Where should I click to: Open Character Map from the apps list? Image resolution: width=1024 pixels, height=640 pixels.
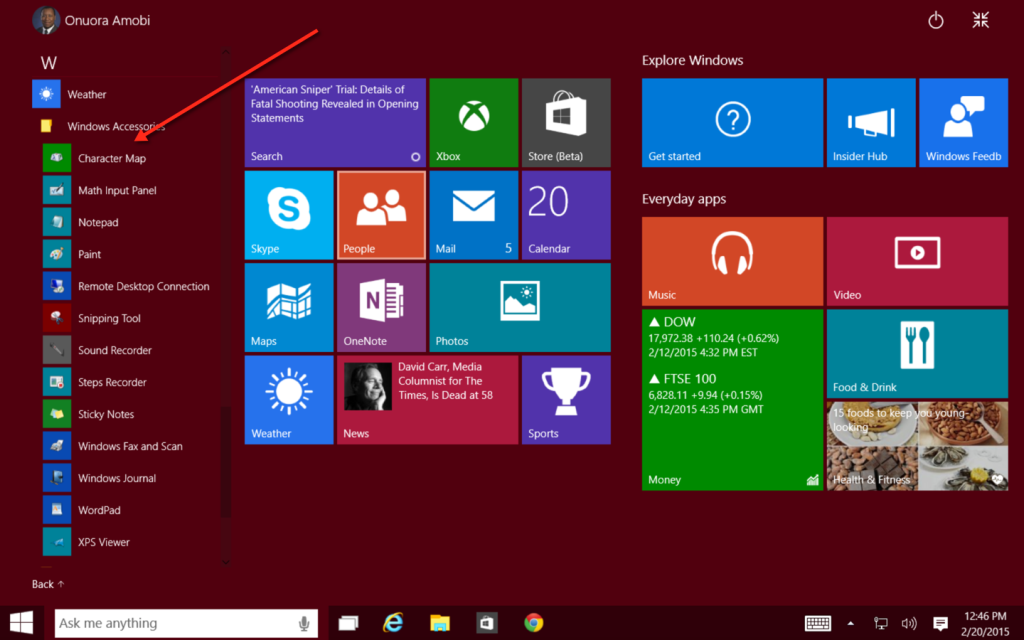click(x=113, y=158)
